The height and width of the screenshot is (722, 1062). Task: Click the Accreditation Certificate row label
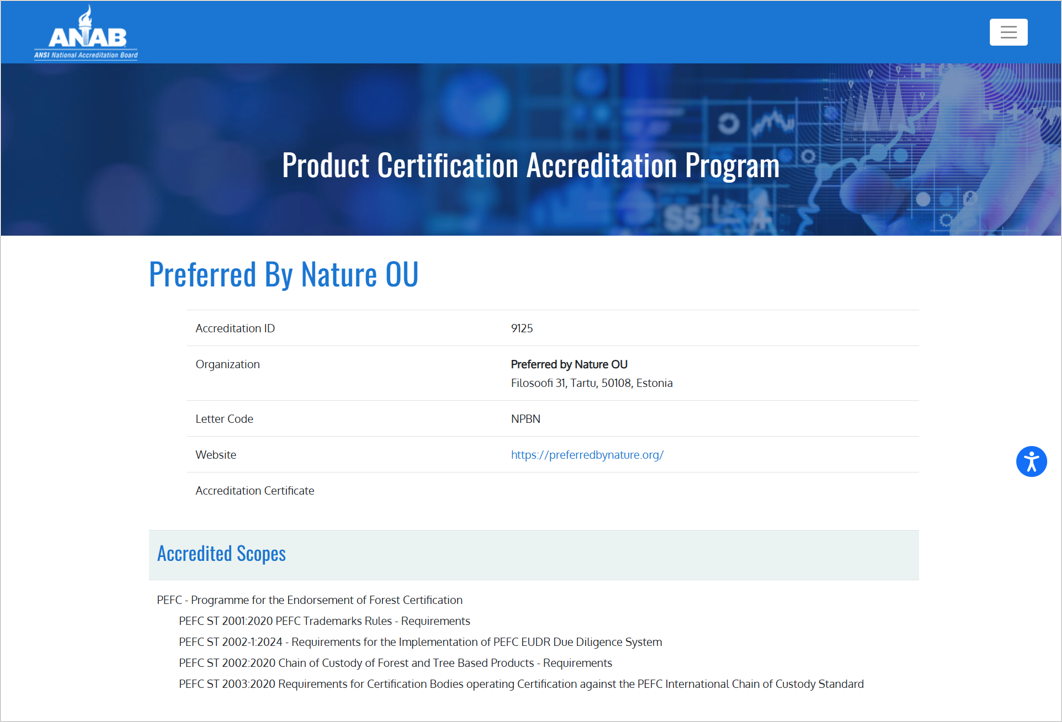255,491
